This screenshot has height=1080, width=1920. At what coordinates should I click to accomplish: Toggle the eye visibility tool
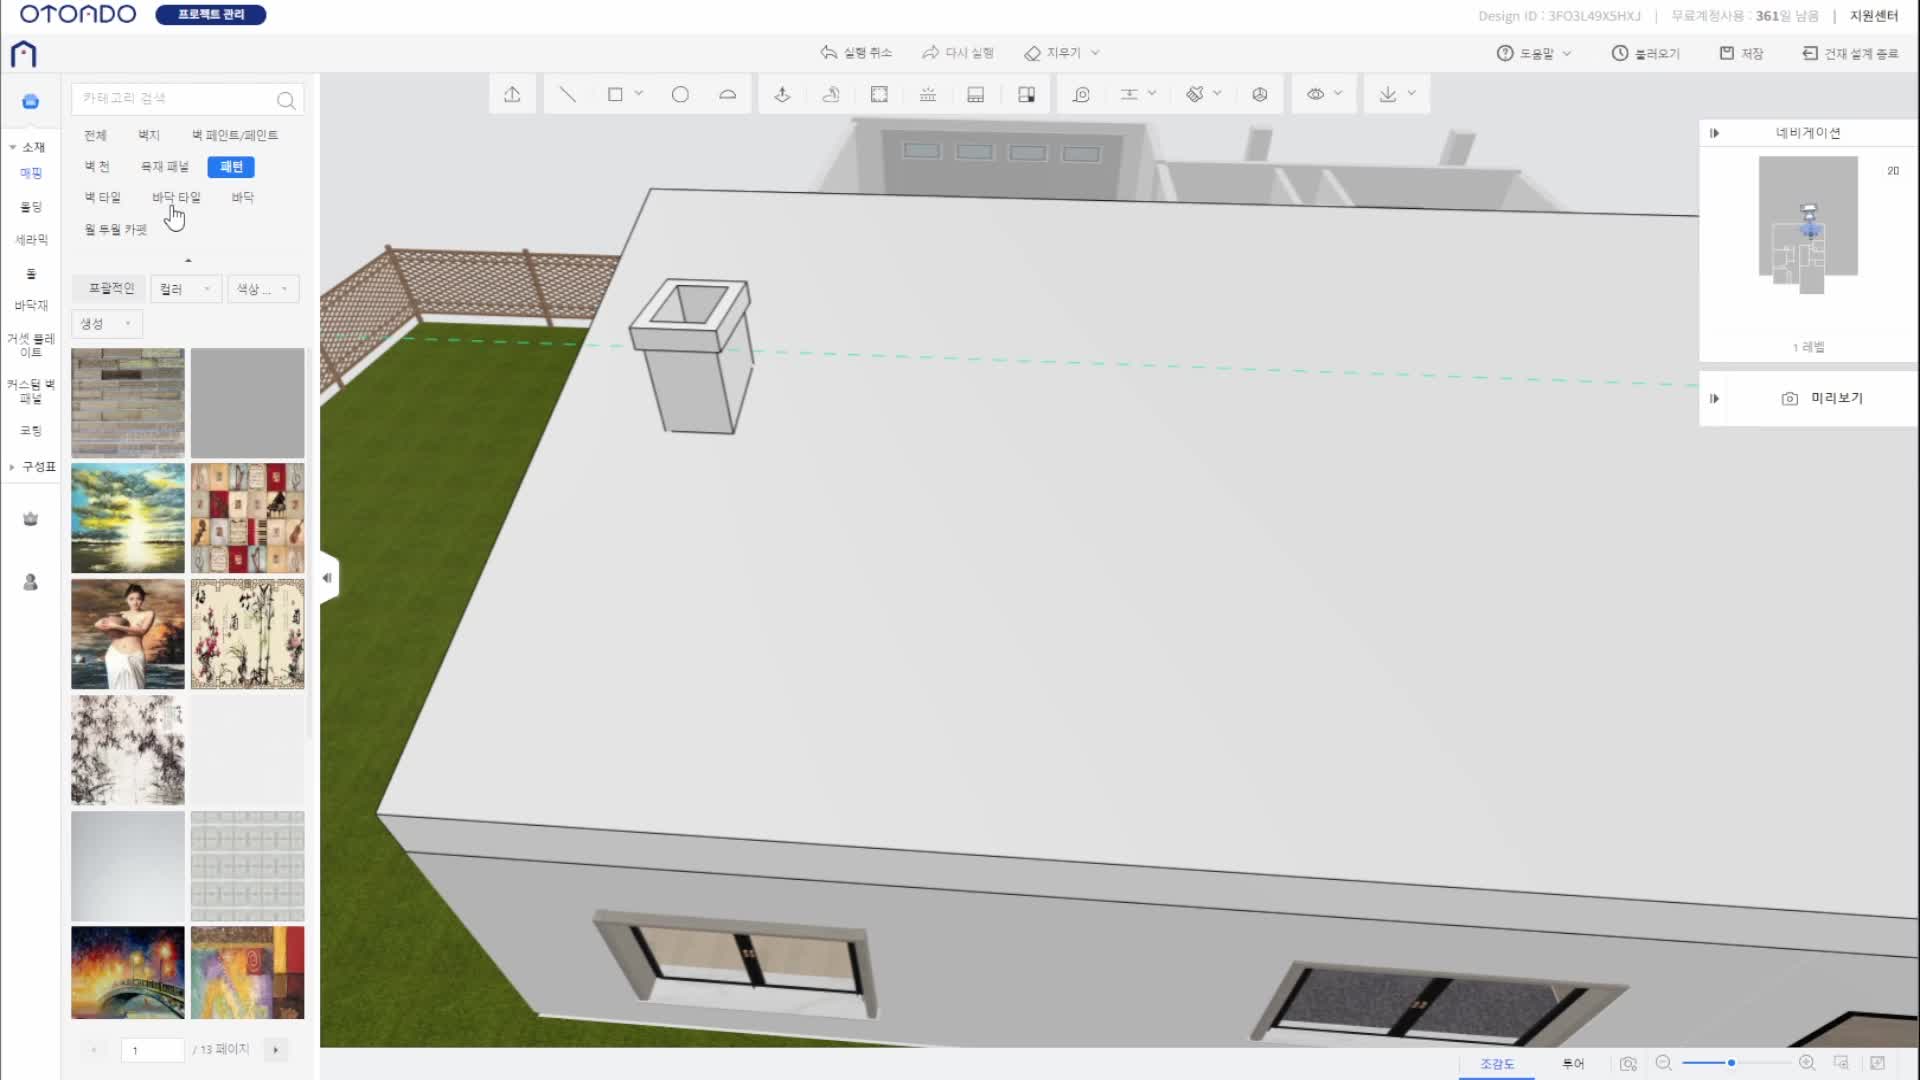[x=1315, y=94]
